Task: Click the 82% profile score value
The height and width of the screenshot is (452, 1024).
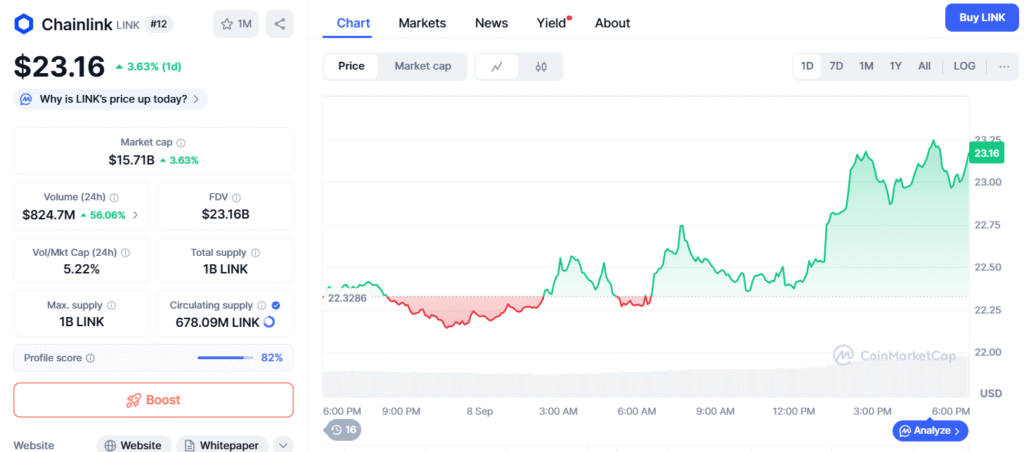Action: click(272, 358)
